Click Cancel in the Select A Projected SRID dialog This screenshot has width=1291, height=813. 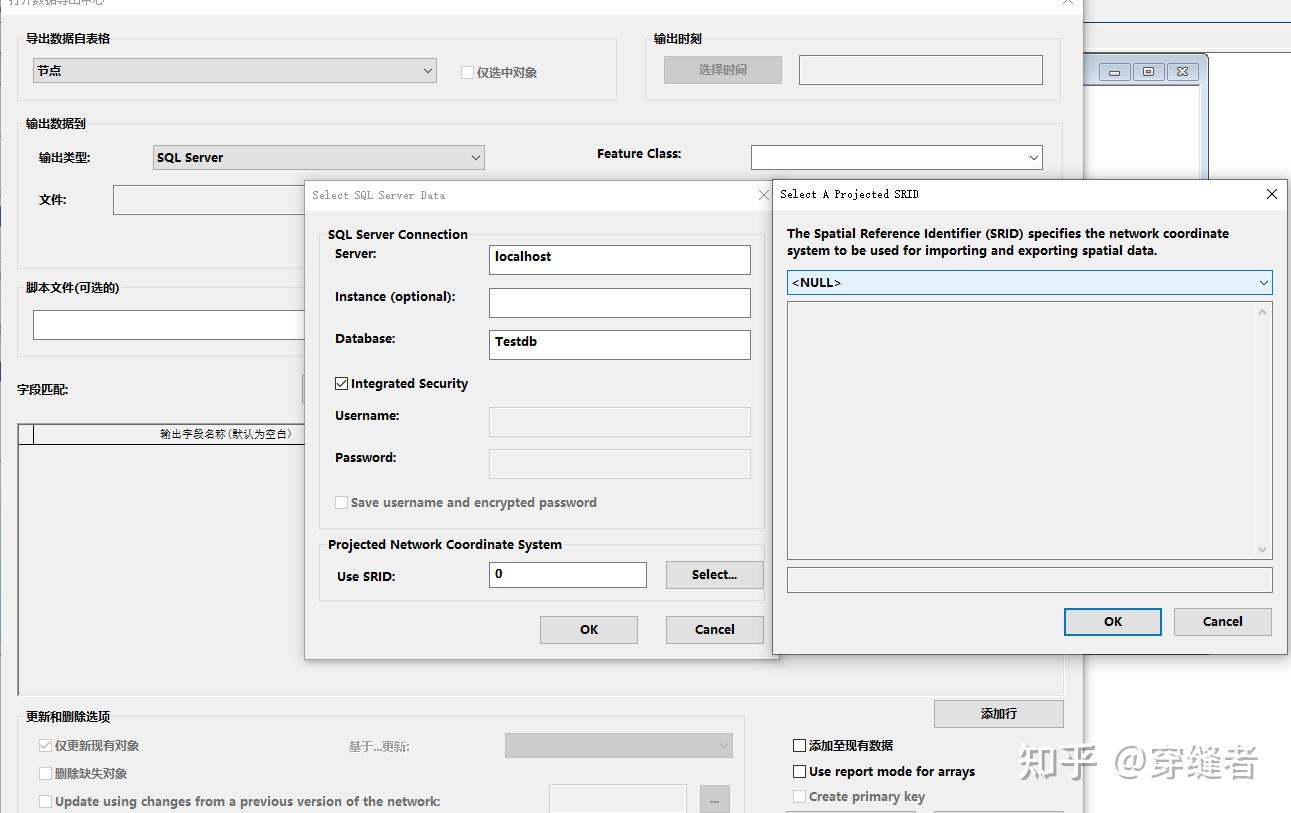(x=1222, y=621)
